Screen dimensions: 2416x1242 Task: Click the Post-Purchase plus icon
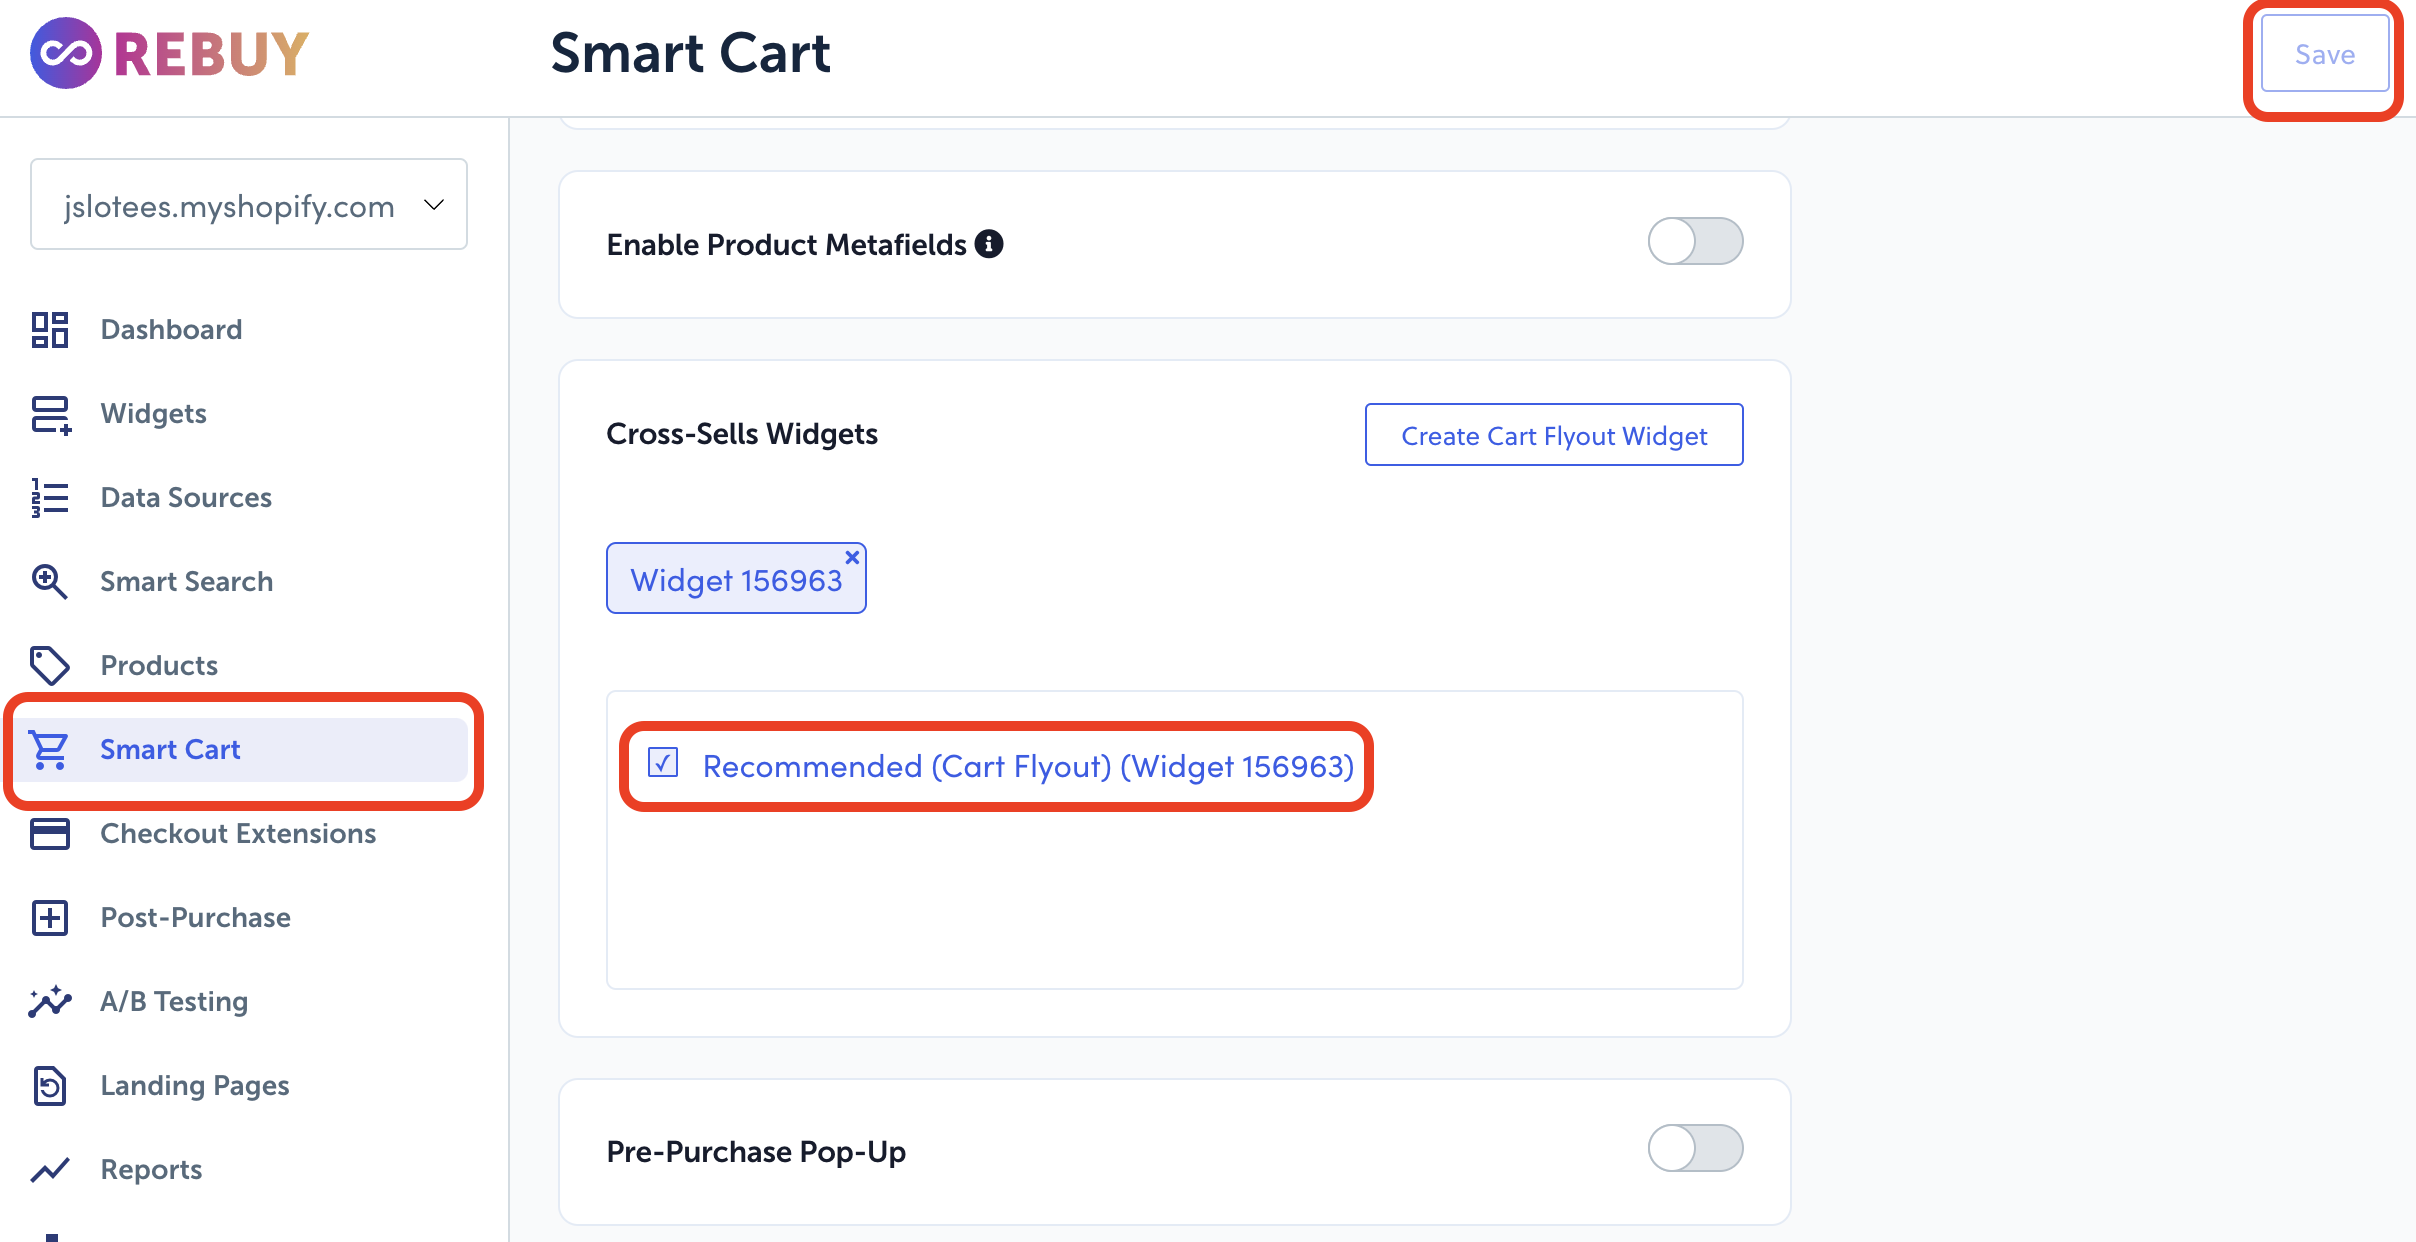[x=50, y=918]
